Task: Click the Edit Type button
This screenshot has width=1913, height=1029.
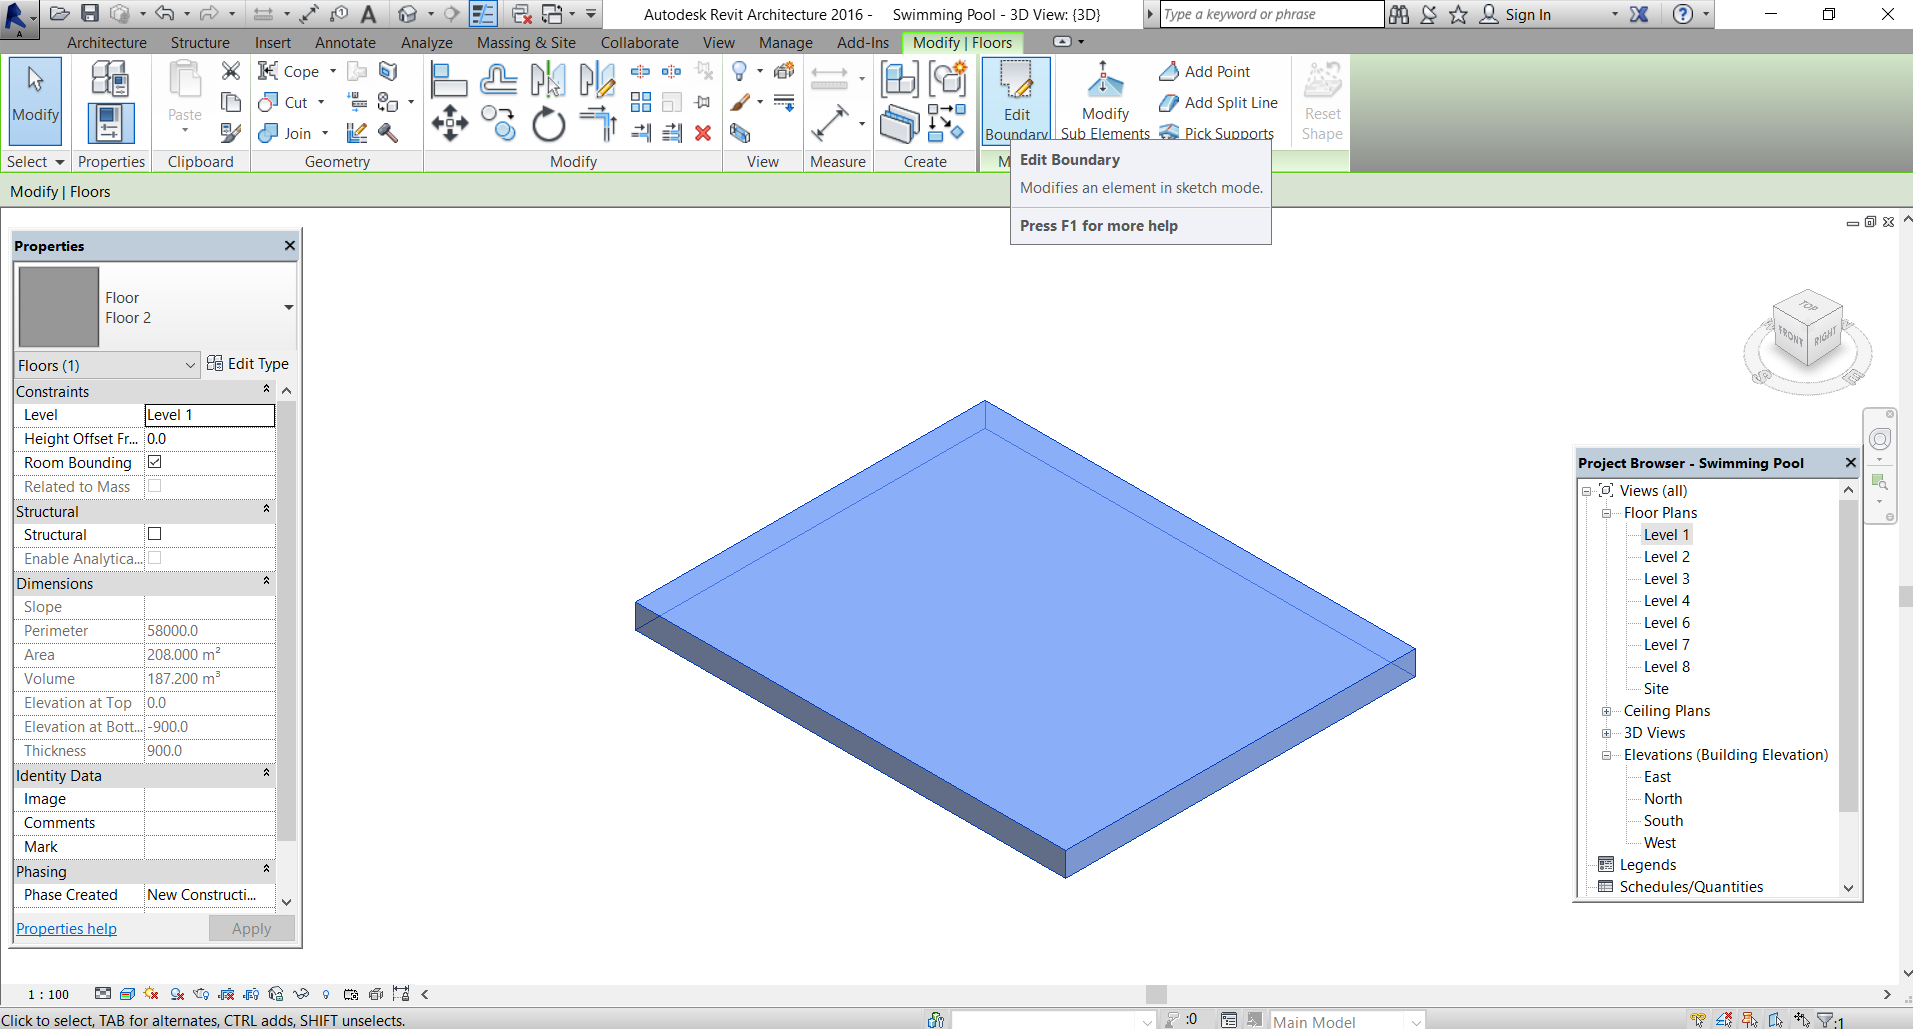Action: (249, 363)
